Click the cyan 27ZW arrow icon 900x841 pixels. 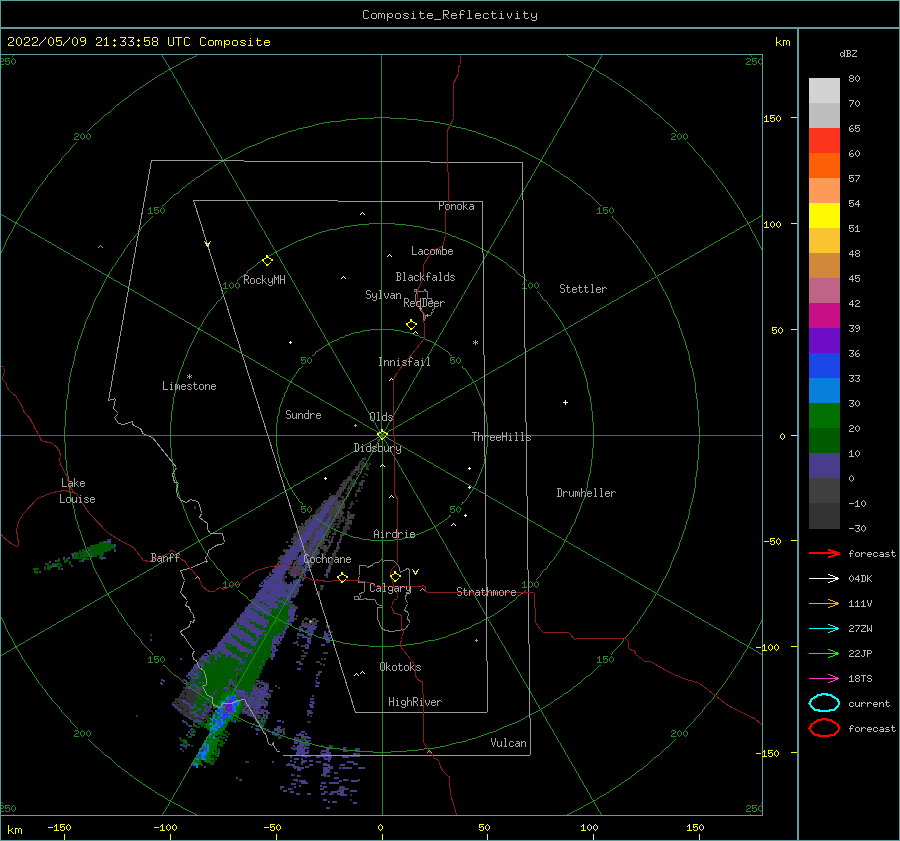point(824,629)
